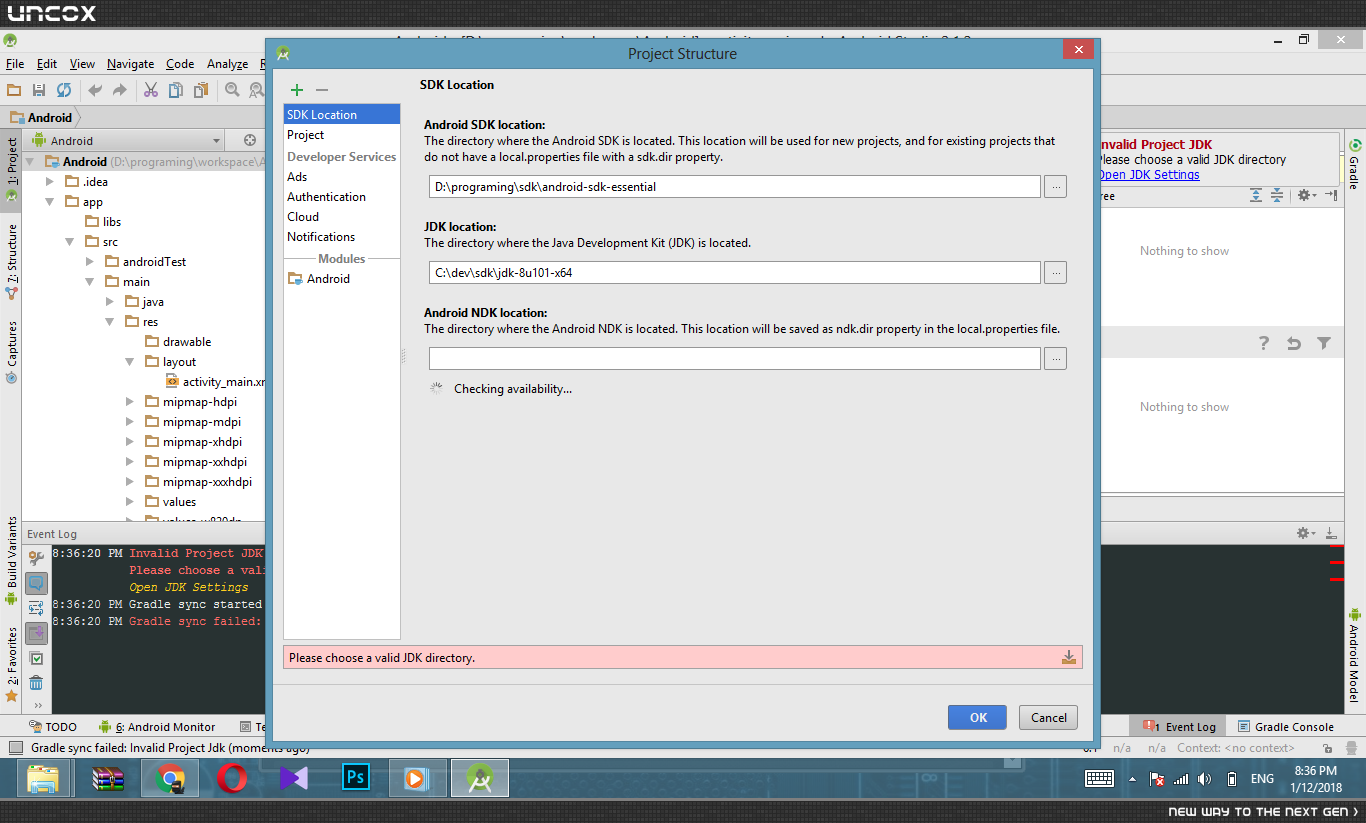The width and height of the screenshot is (1366, 823).
Task: Expand the androidTest folder
Action: point(90,261)
